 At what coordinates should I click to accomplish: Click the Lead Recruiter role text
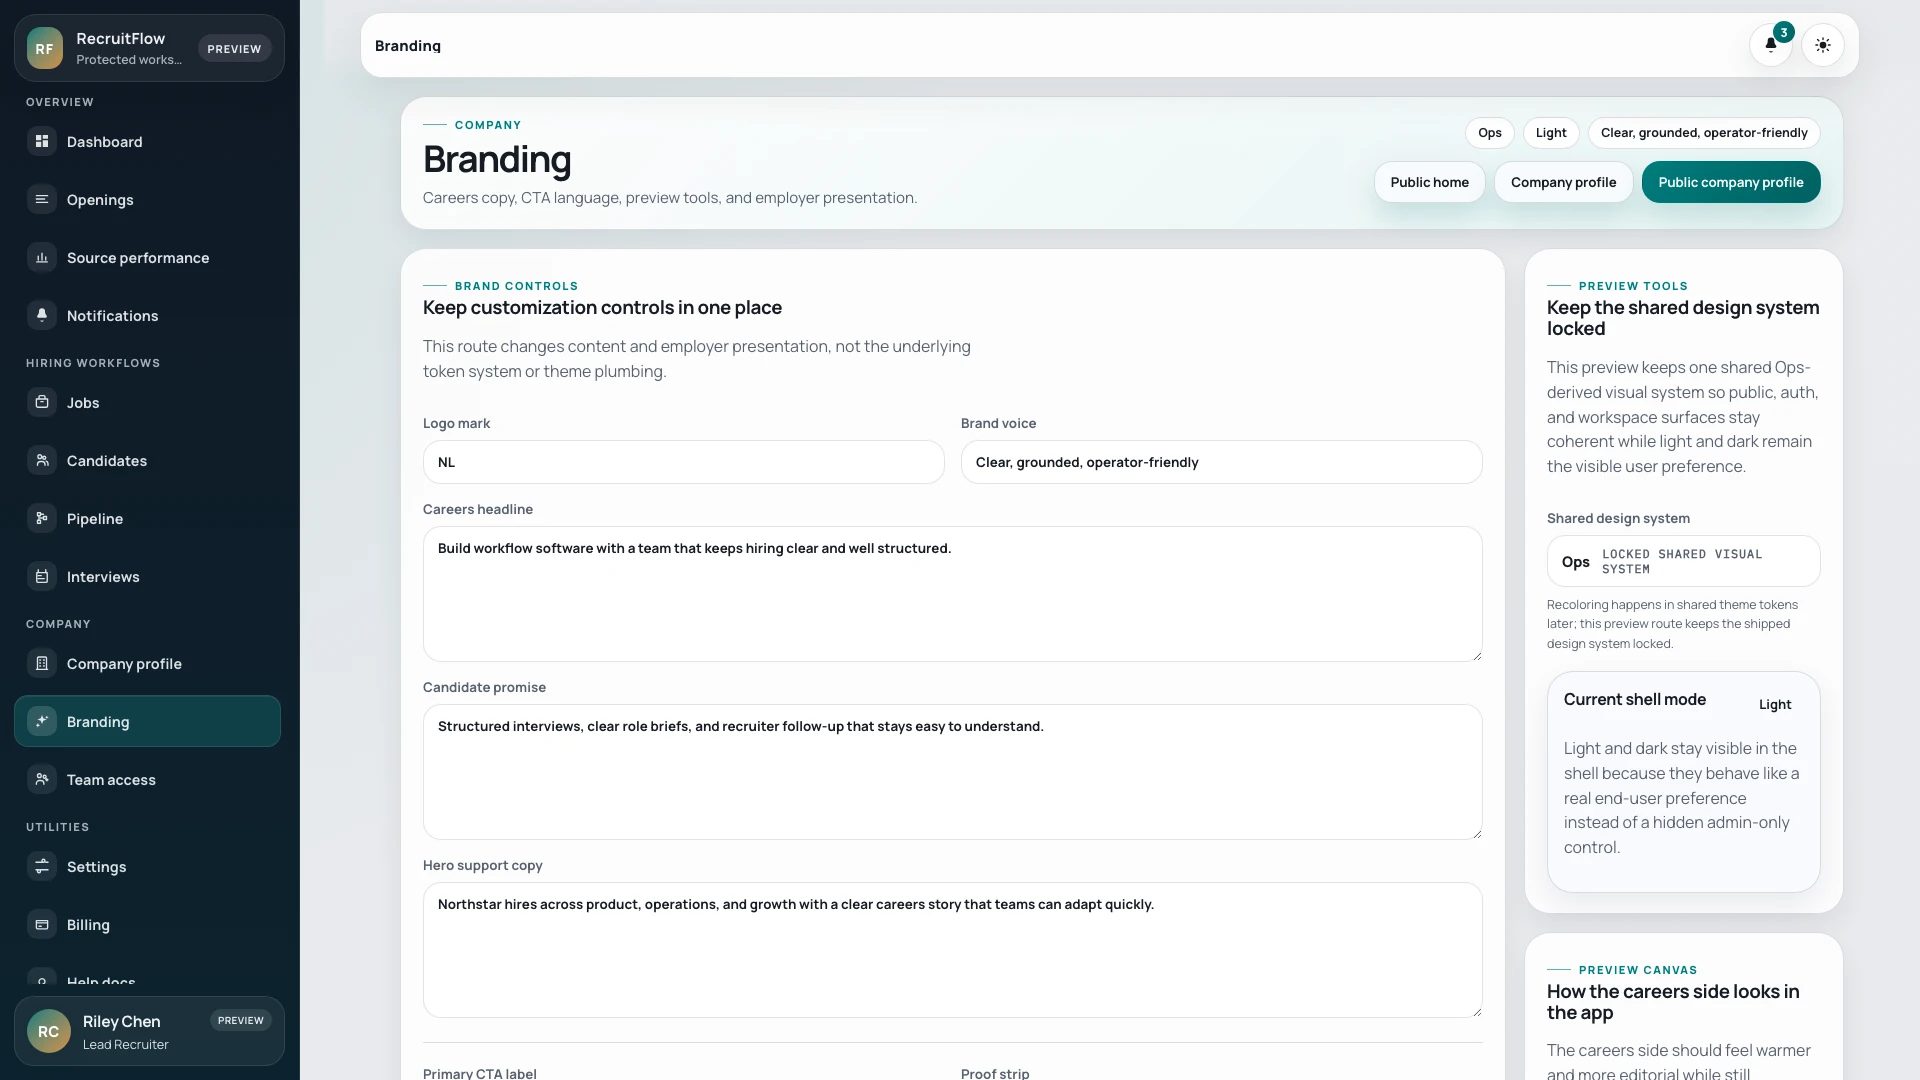pyautogui.click(x=126, y=1045)
